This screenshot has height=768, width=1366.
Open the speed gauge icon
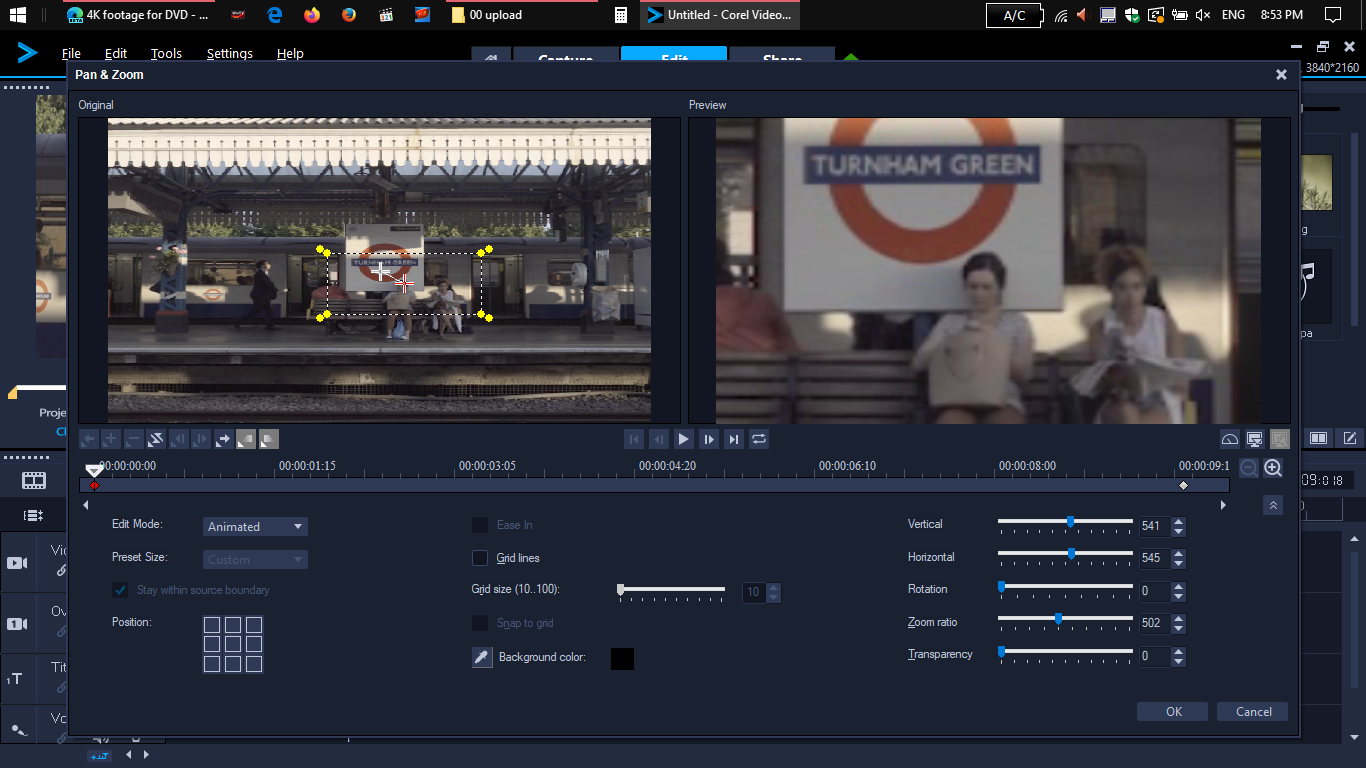point(1230,439)
